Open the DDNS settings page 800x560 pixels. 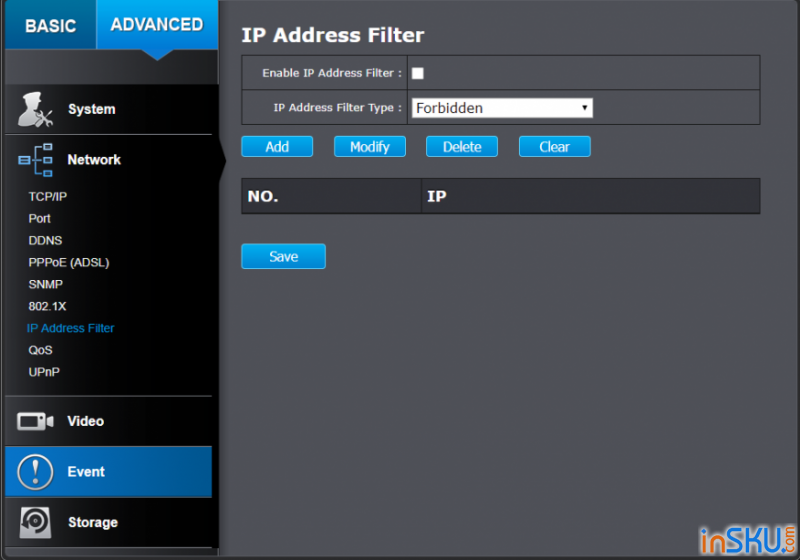45,241
